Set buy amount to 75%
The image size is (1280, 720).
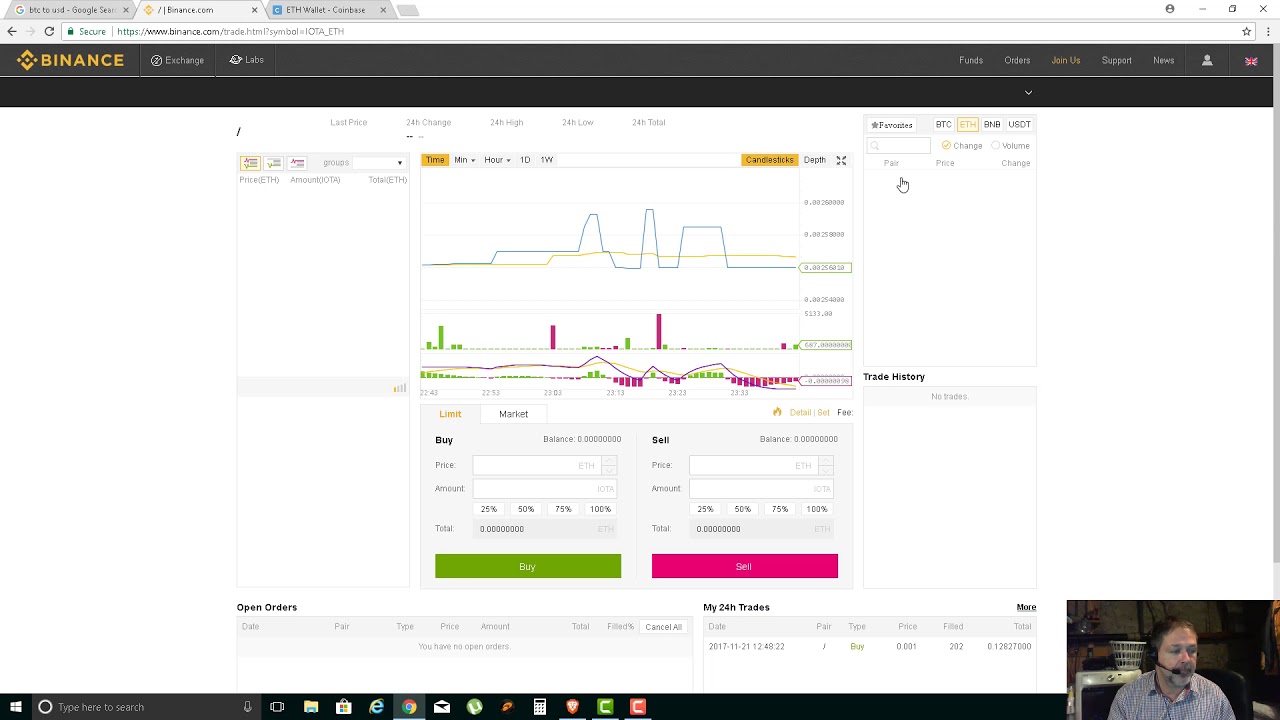point(563,509)
